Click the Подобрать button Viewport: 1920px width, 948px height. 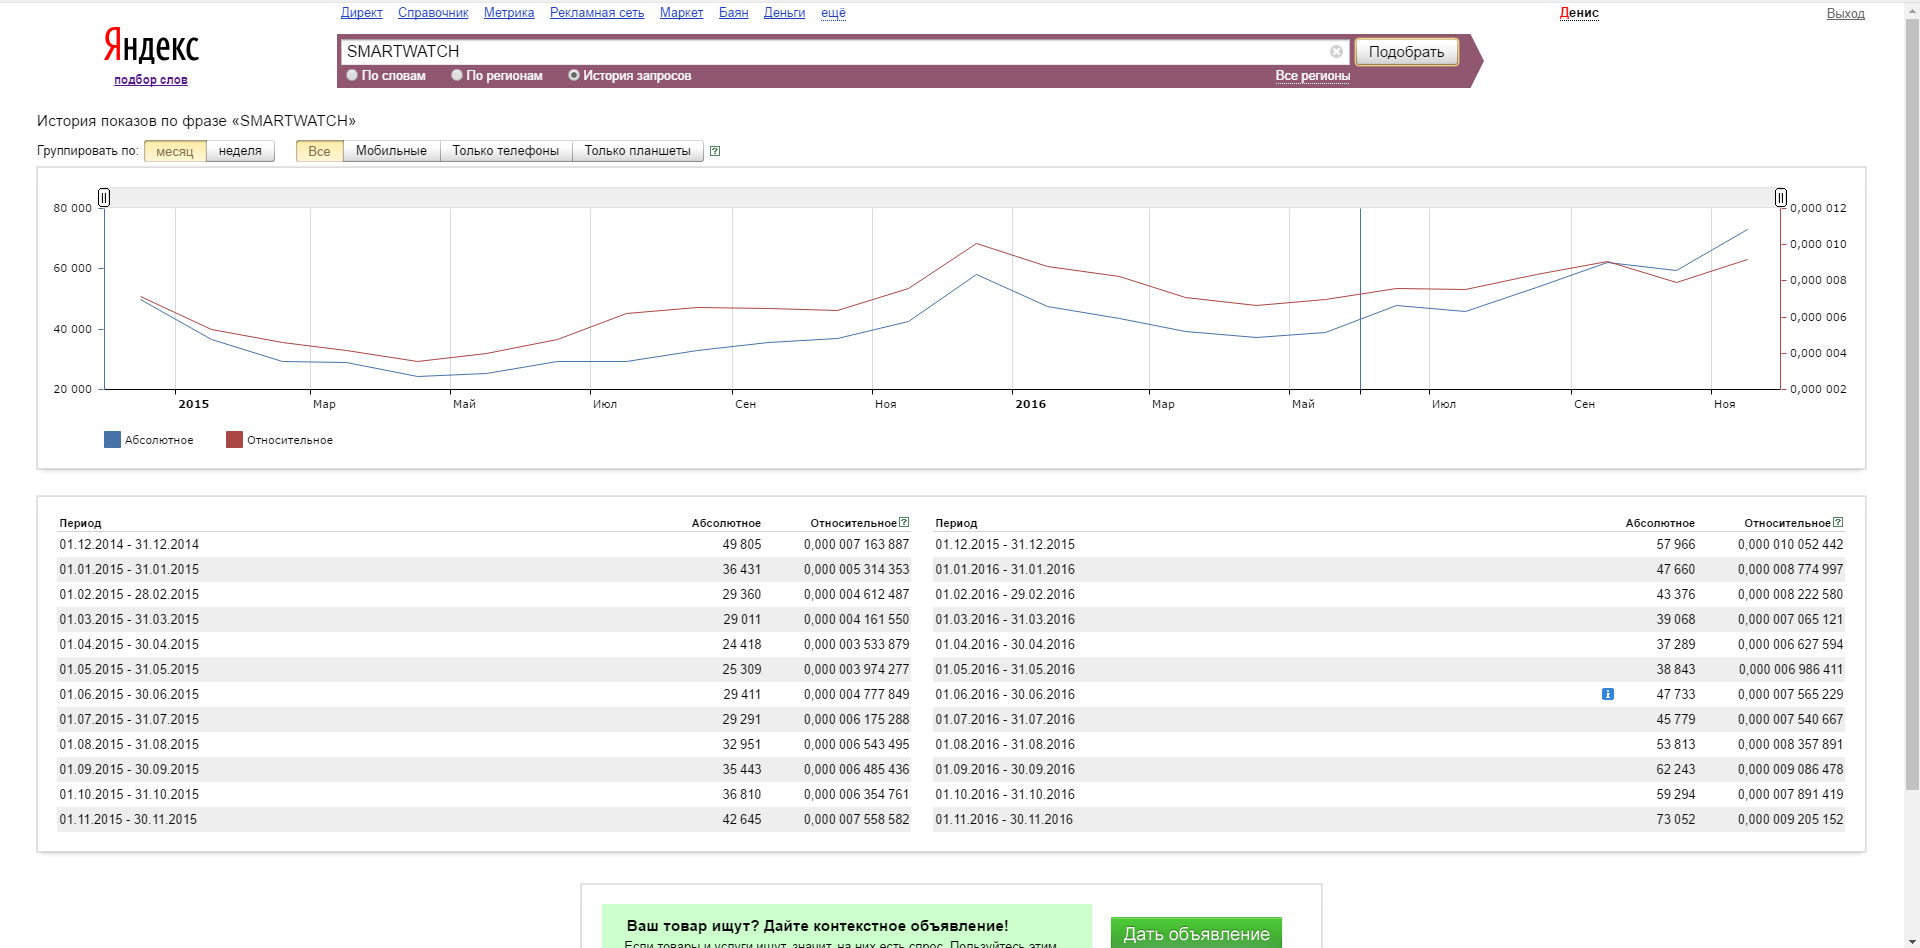[x=1406, y=52]
